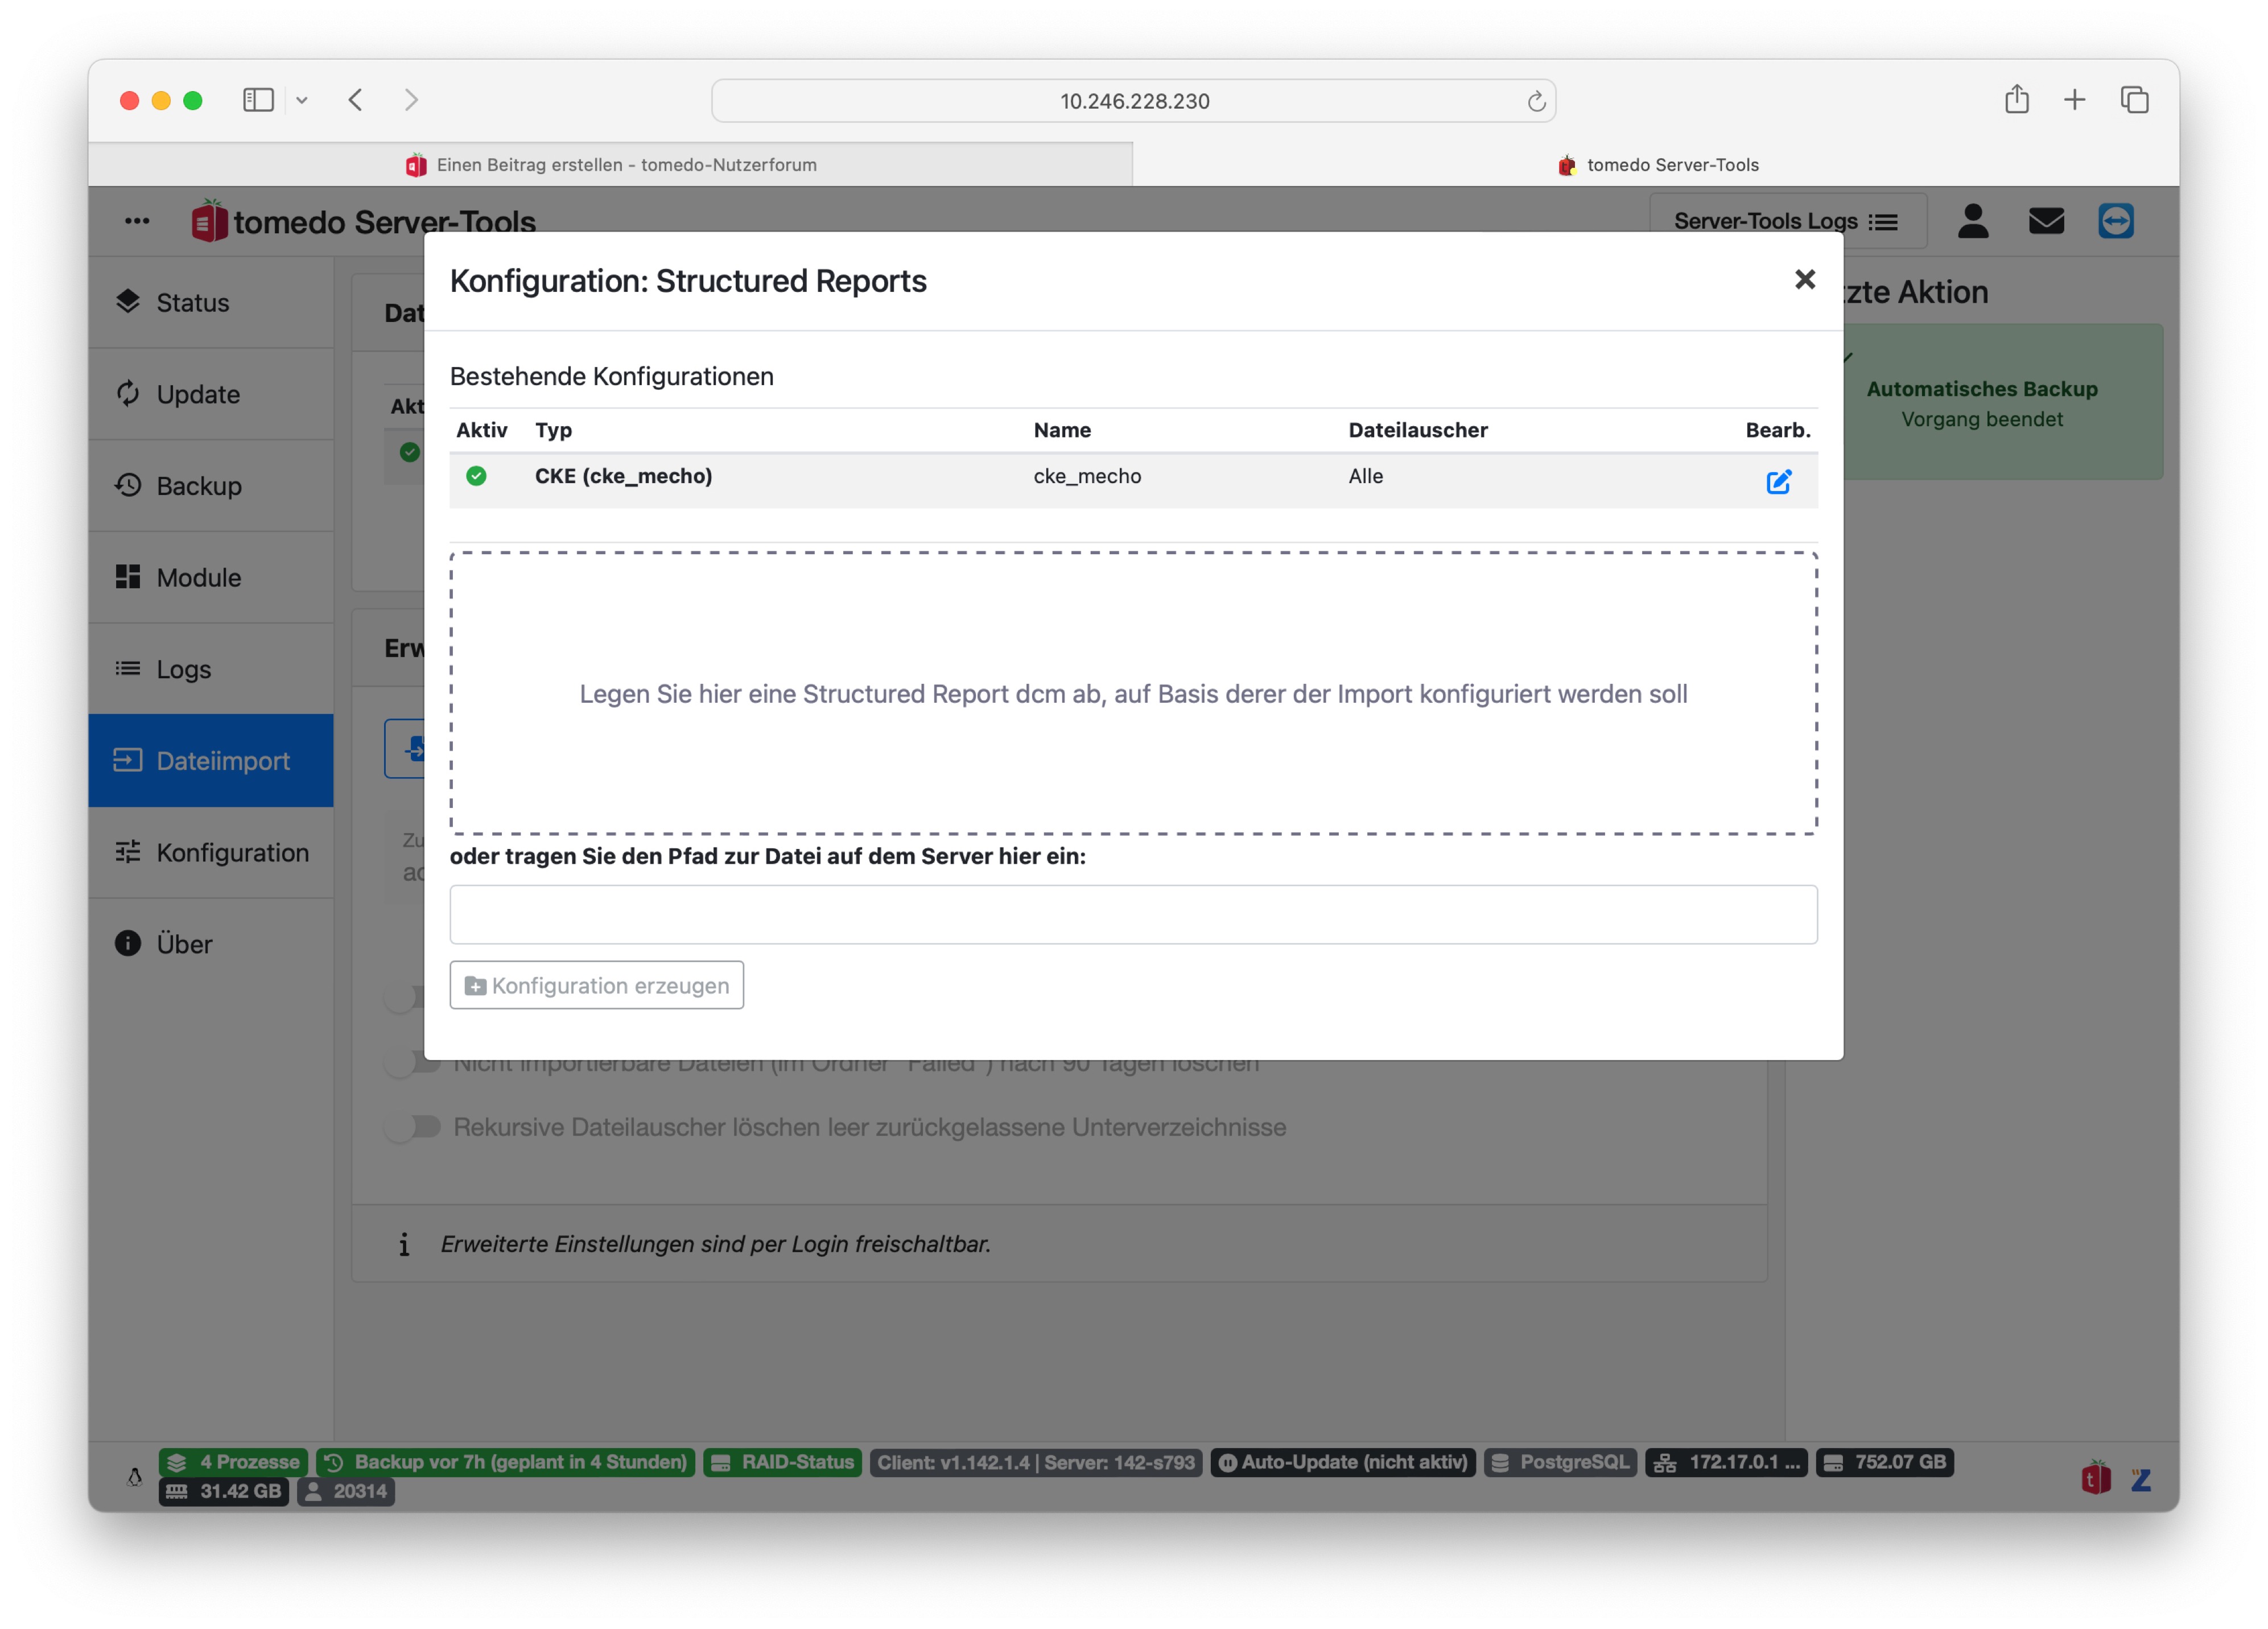Click the 4 Prozesse status badge
Viewport: 2268px width, 1629px height.
232,1461
